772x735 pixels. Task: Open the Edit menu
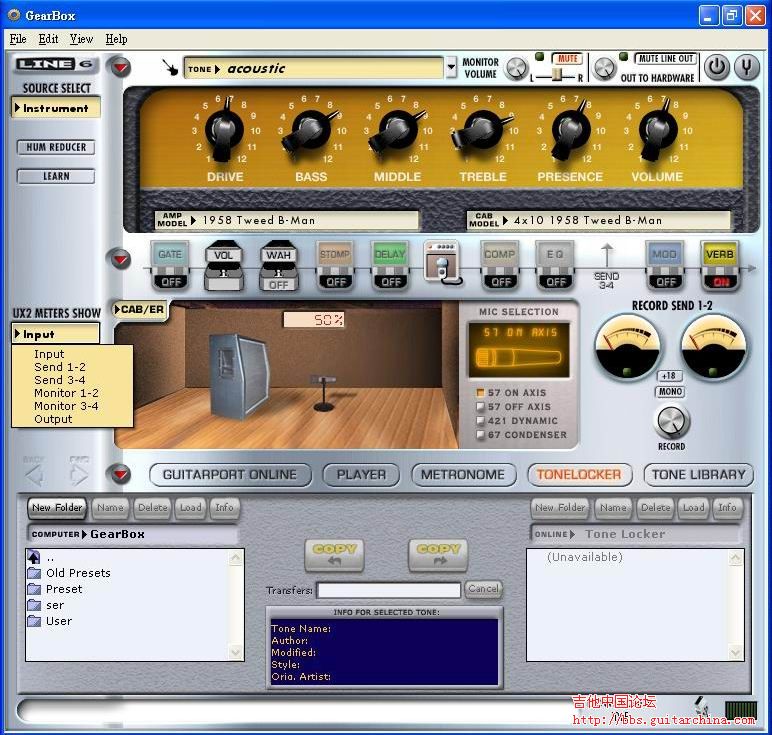(x=48, y=39)
